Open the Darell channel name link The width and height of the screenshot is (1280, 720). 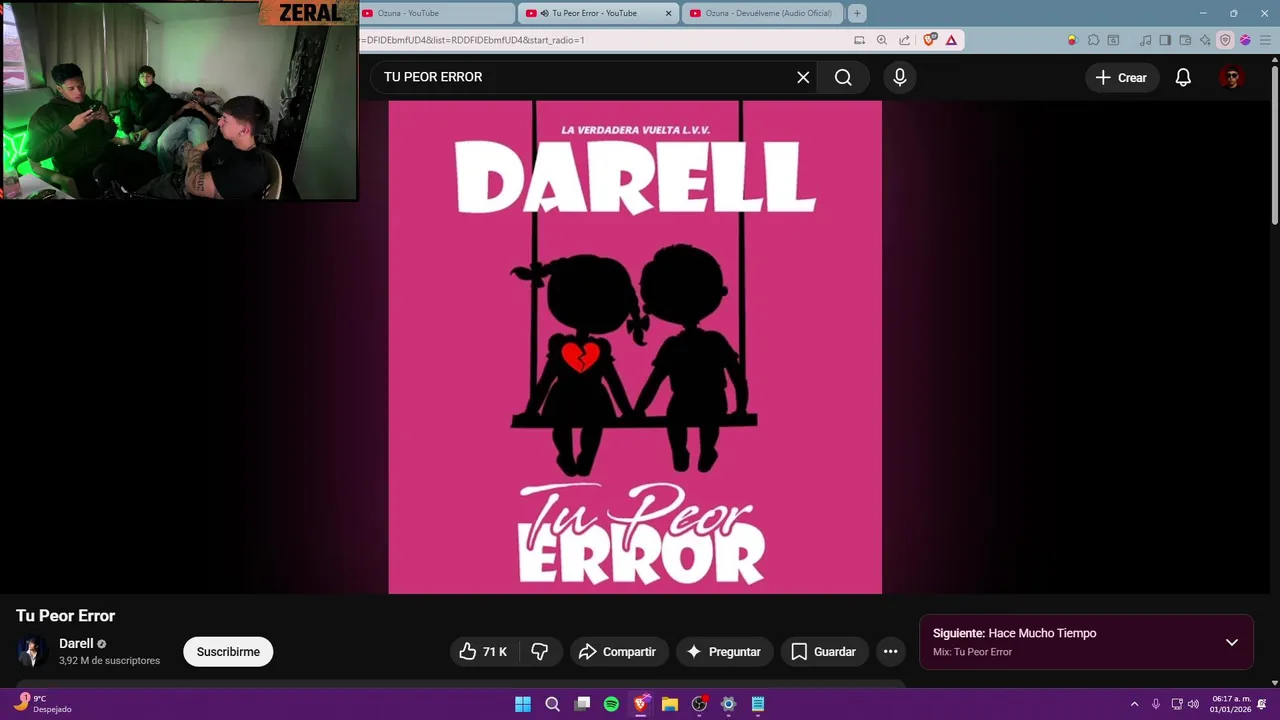(x=76, y=643)
